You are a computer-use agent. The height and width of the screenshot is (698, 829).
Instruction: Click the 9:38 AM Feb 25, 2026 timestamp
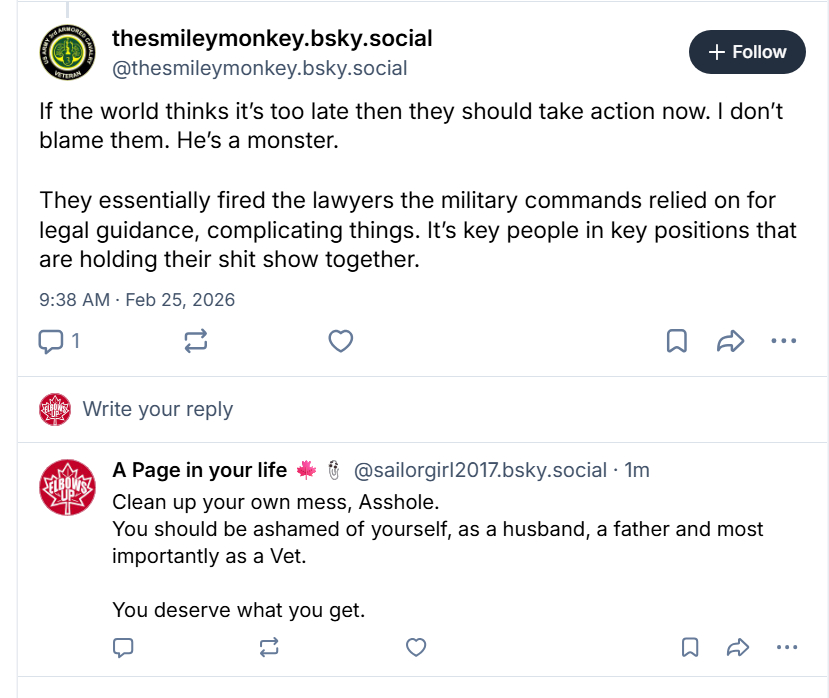[x=137, y=299]
